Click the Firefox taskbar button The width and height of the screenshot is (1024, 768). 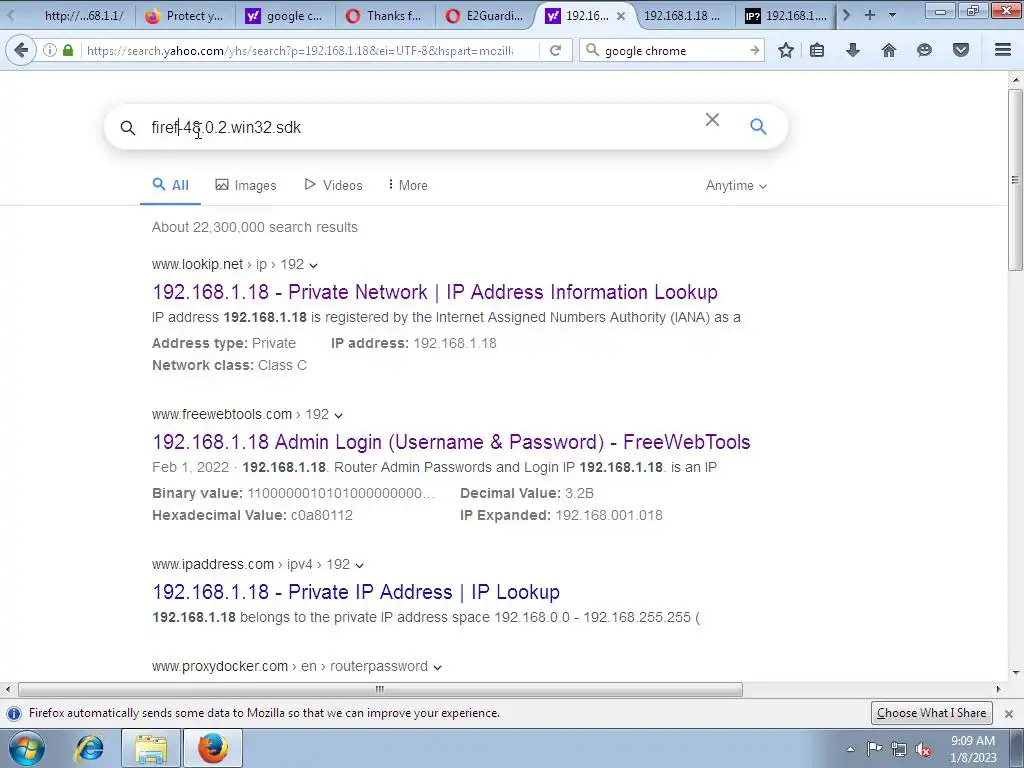click(x=213, y=748)
